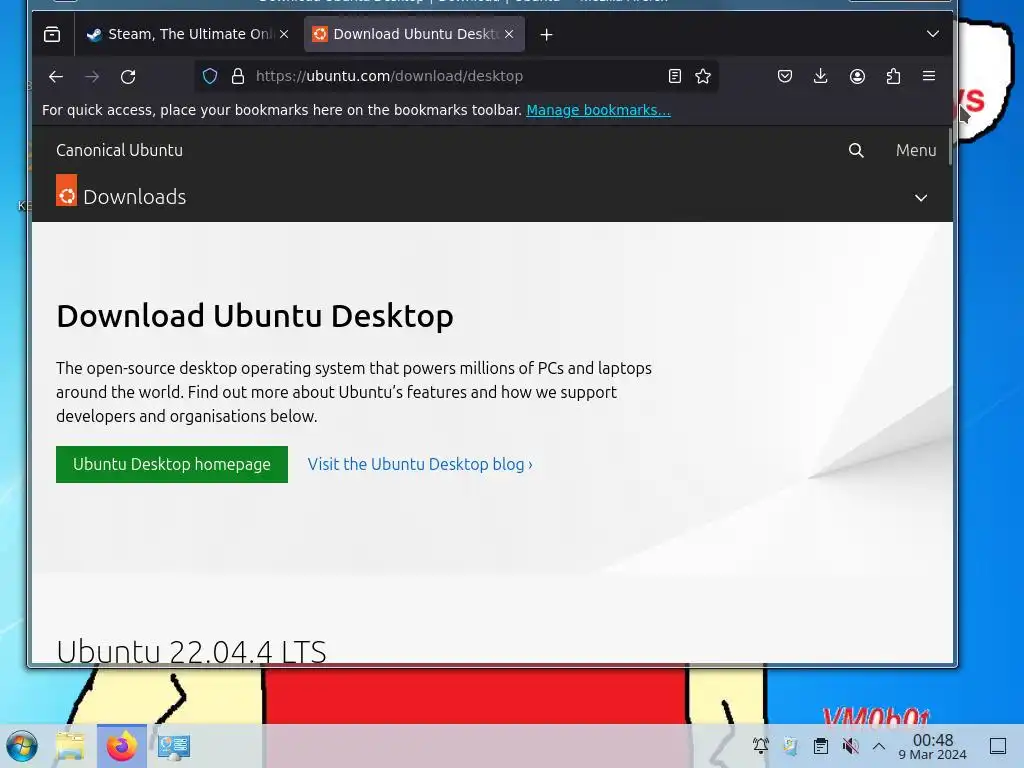Click the page vertical scrollbar
The image size is (1024, 768).
click(950, 146)
